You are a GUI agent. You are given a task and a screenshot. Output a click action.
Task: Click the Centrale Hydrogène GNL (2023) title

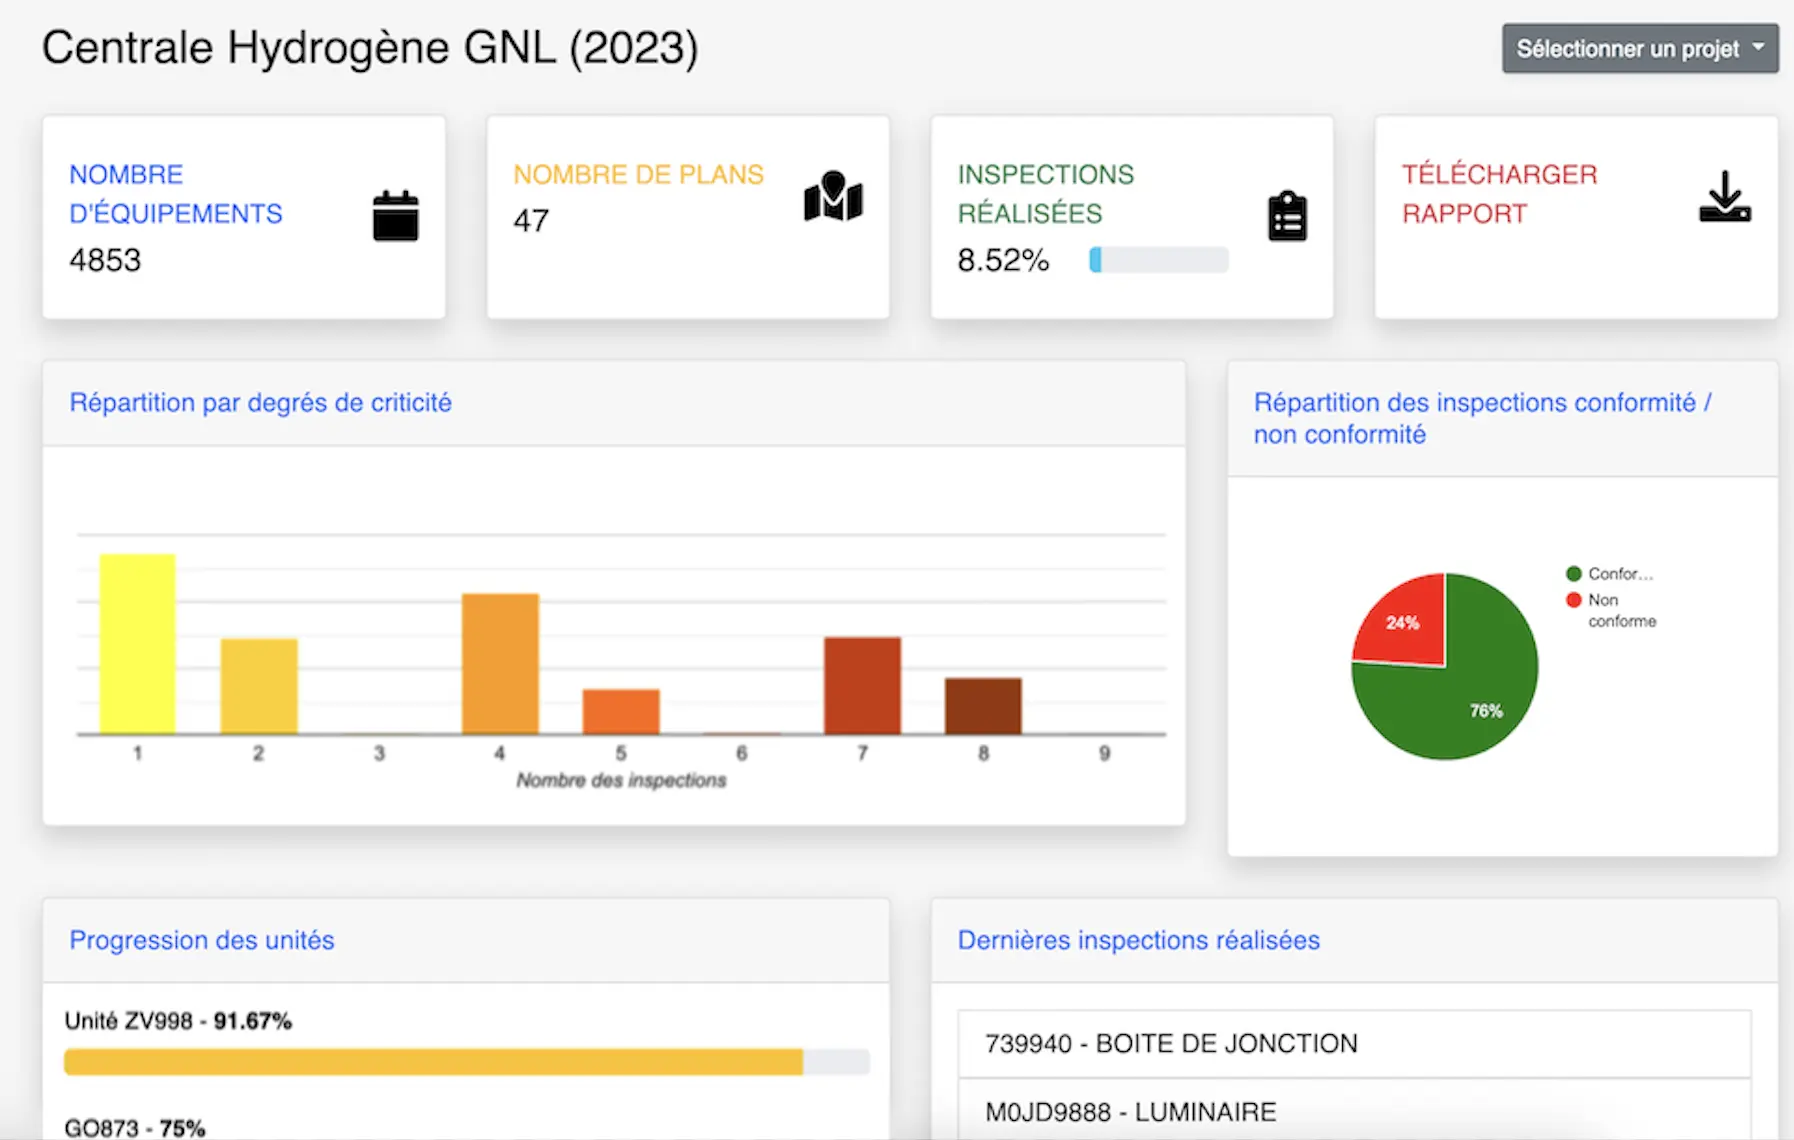coord(370,47)
